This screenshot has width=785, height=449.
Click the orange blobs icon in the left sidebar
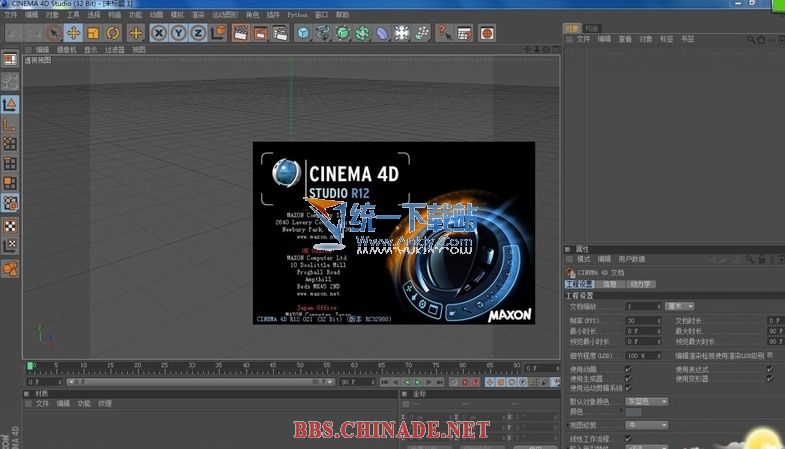point(10,268)
